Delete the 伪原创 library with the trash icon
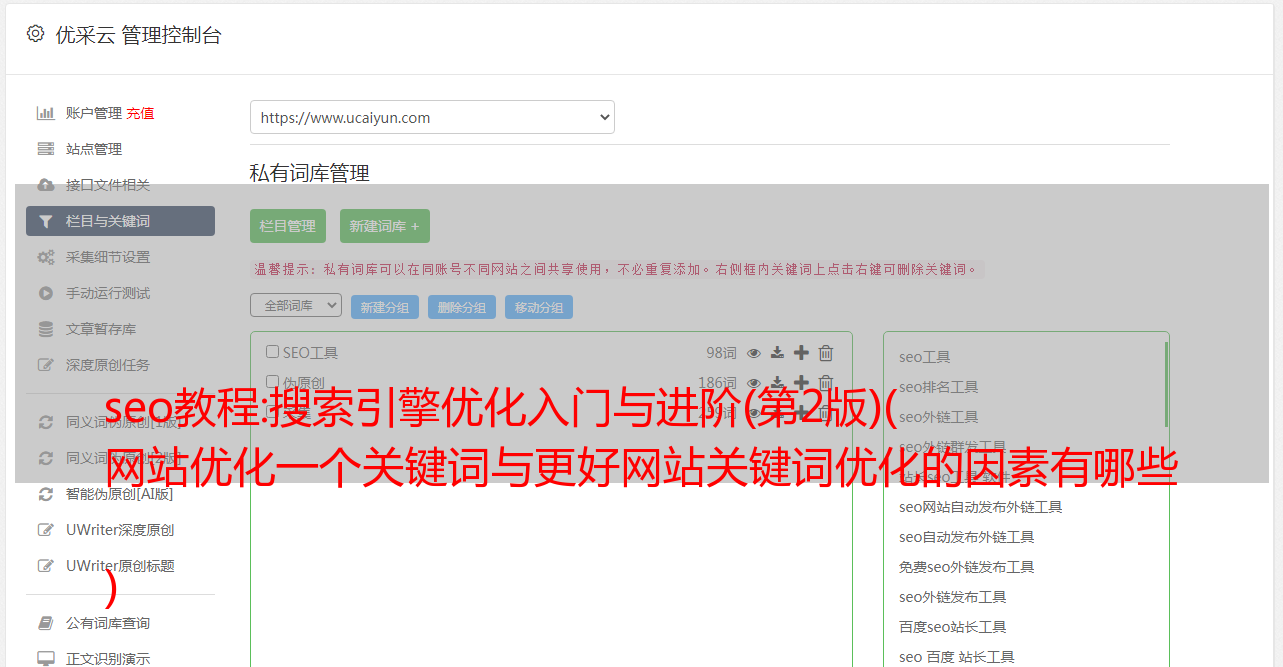1283x667 pixels. [826, 383]
